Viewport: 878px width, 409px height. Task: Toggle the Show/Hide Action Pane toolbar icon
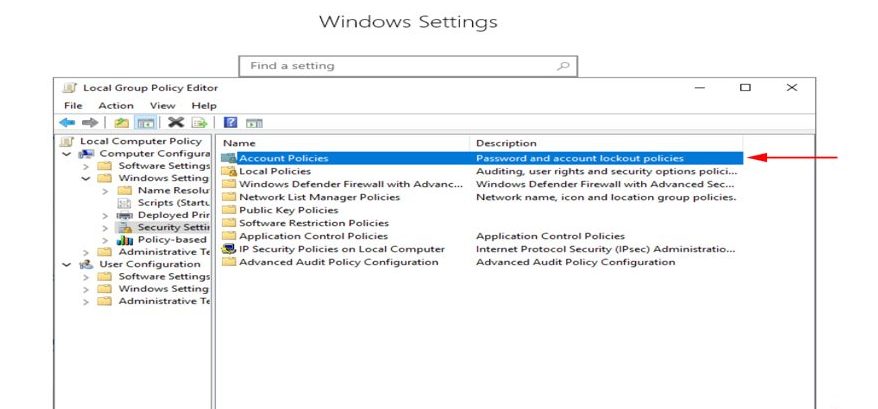(x=254, y=123)
